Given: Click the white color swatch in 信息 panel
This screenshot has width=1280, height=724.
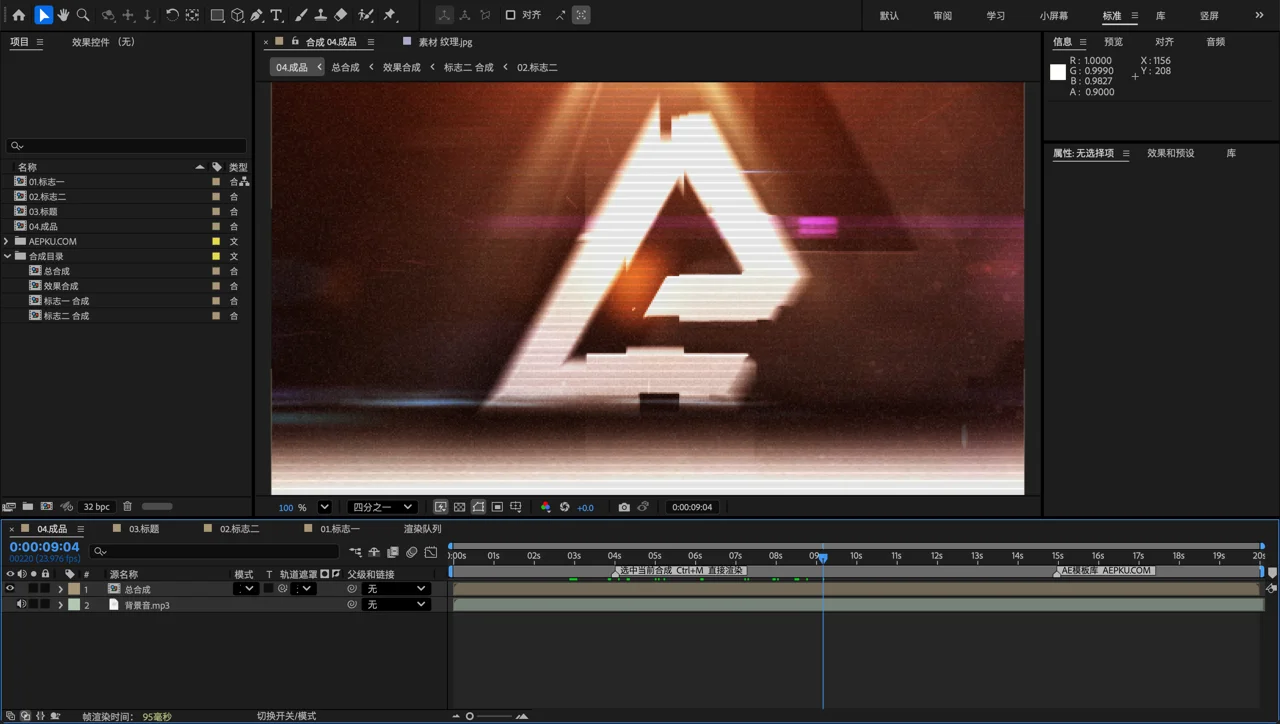Looking at the screenshot, I should (x=1058, y=72).
